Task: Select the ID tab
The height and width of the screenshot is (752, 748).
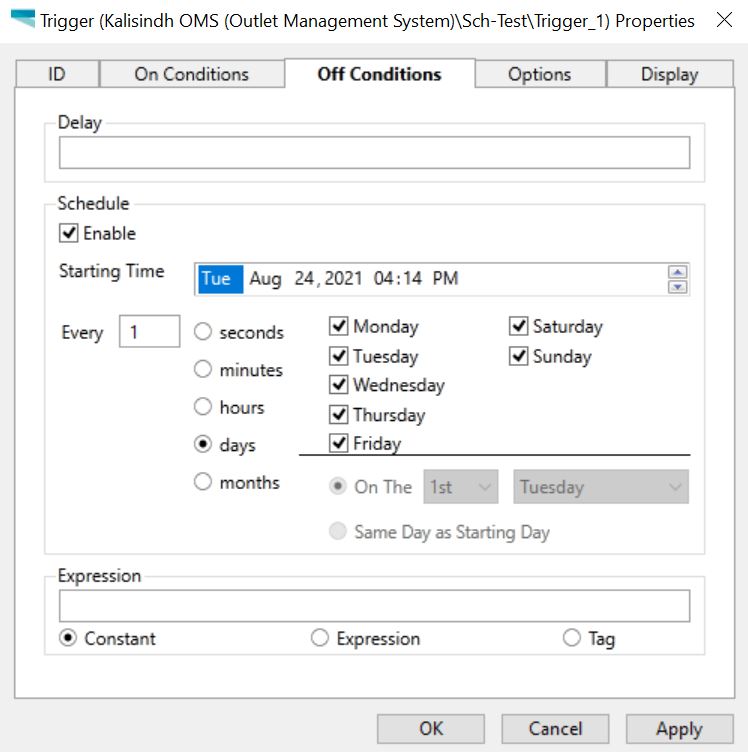Action: click(x=58, y=74)
